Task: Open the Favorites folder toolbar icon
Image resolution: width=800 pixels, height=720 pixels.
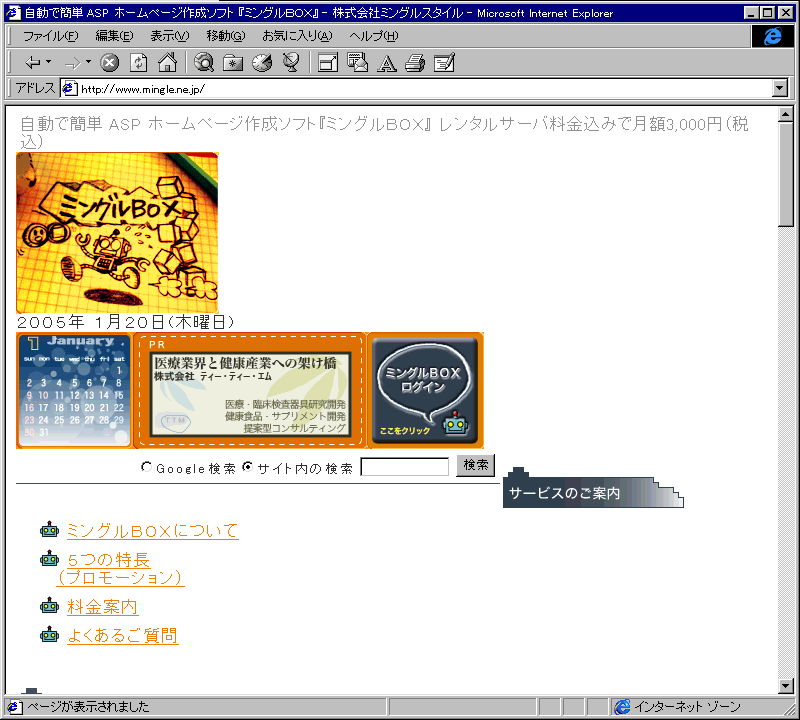Action: (233, 63)
